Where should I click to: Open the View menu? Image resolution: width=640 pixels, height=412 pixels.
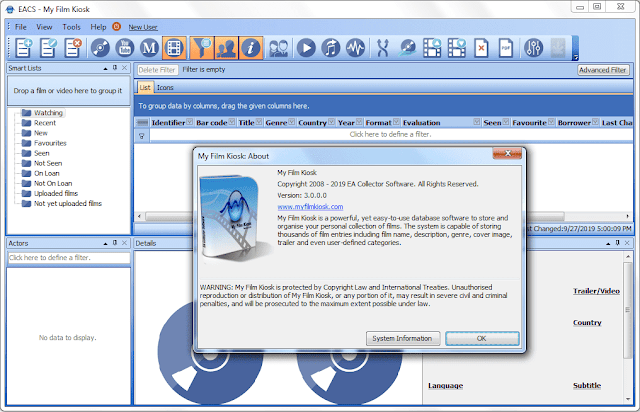44,27
